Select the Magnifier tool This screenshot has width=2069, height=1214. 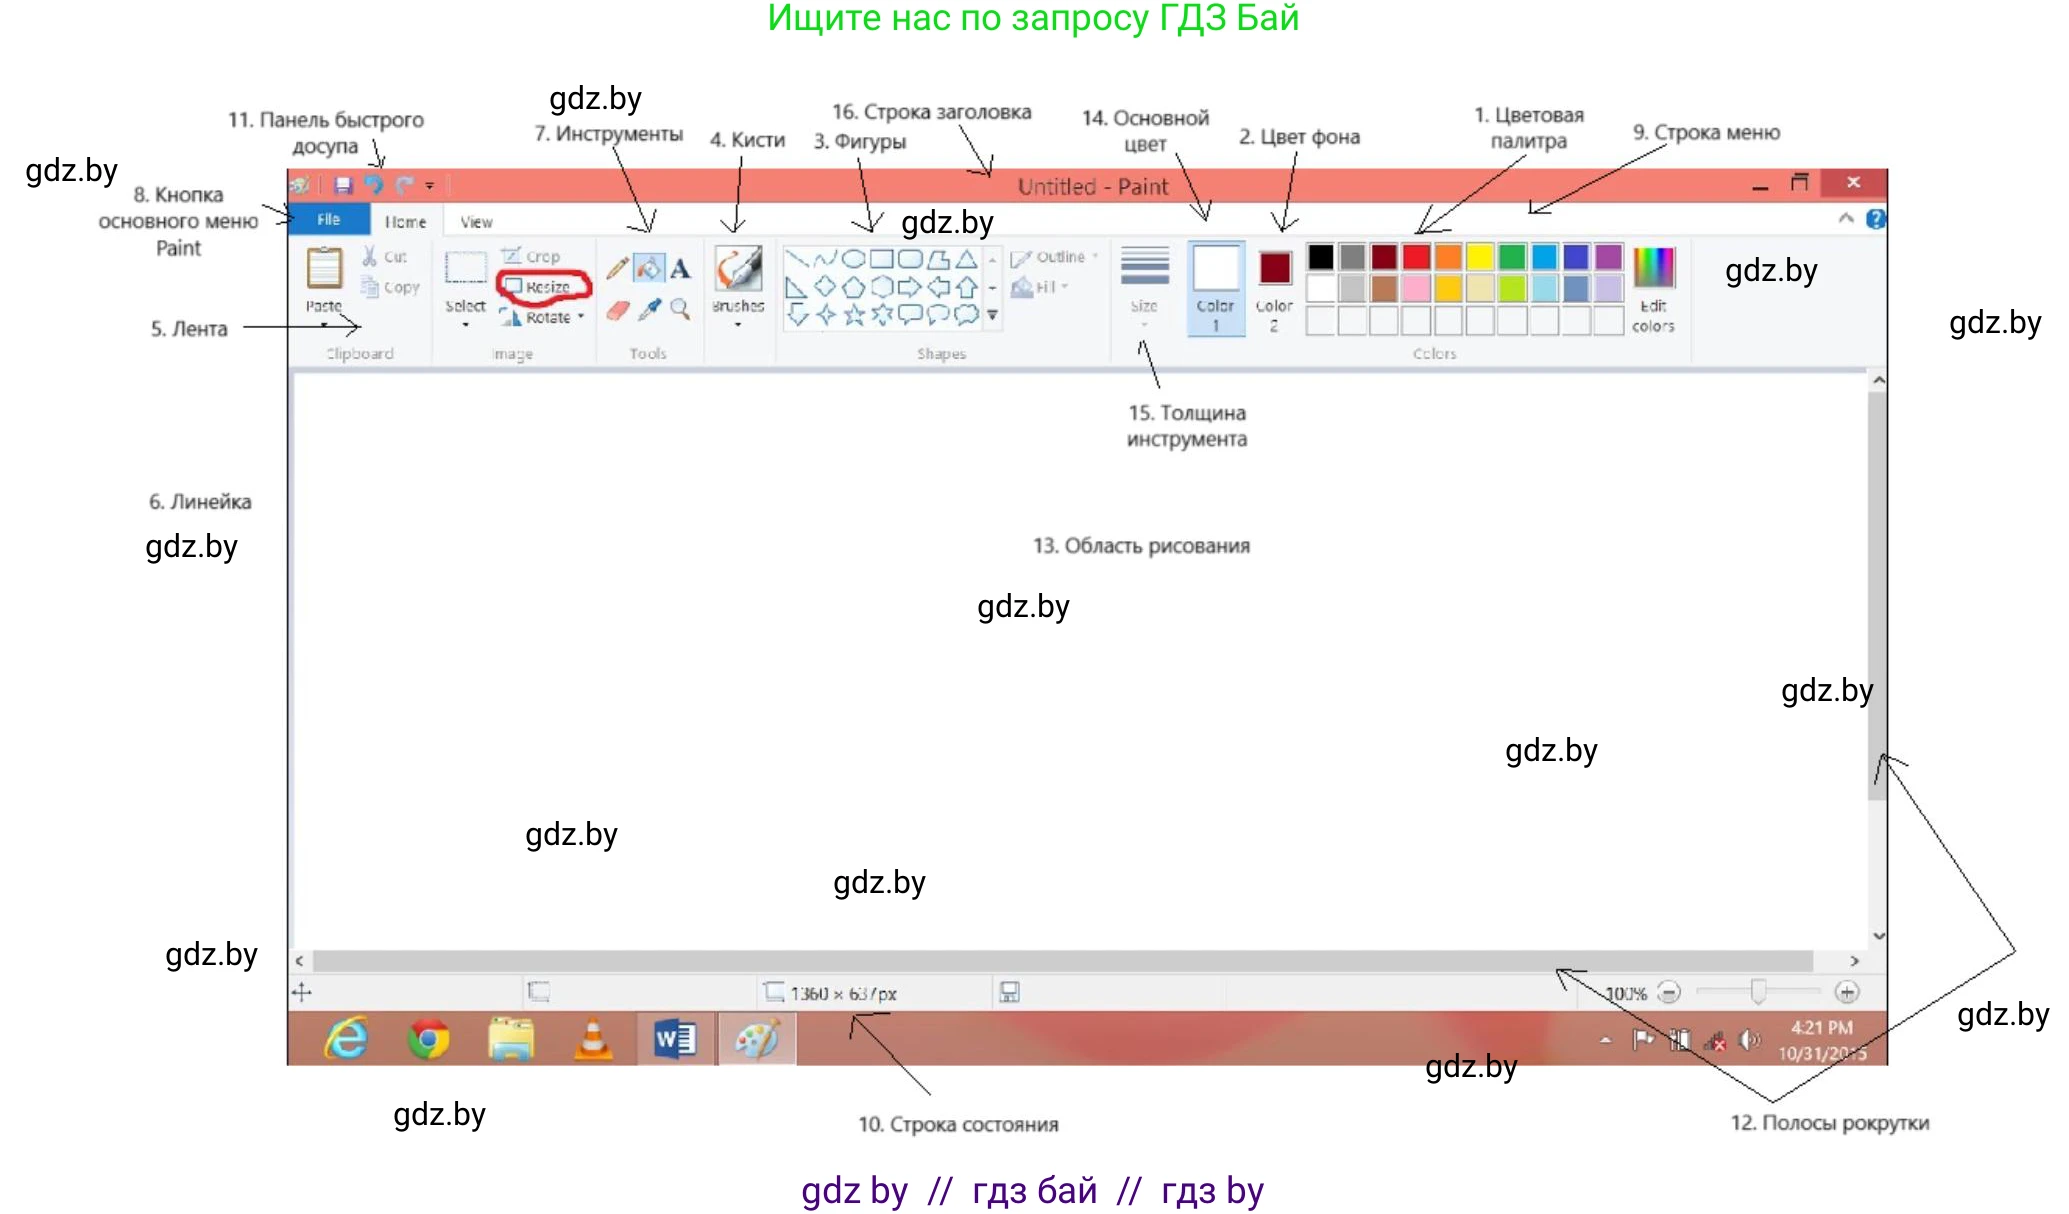(680, 309)
